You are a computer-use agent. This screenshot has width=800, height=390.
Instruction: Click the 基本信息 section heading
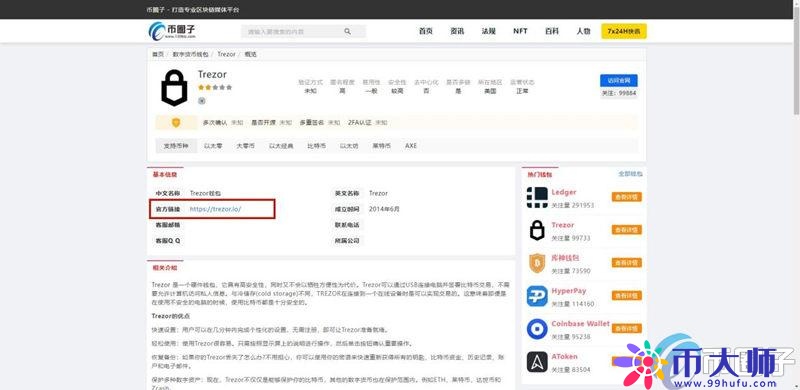[x=165, y=175]
